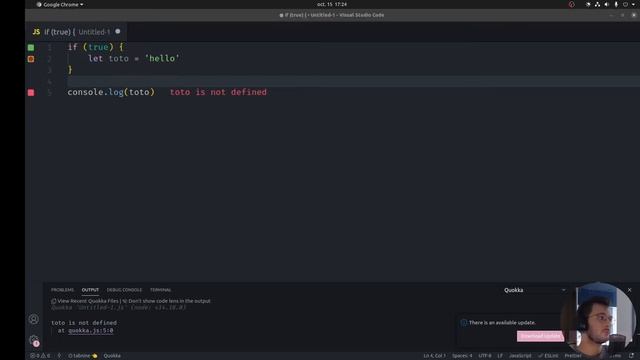The height and width of the screenshot is (360, 640).
Task: Click the closing brace on line 3
Action: tap(70, 70)
